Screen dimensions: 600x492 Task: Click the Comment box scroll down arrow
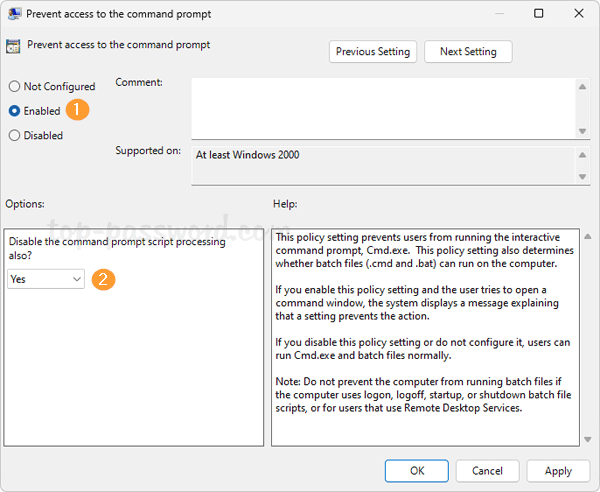coord(583,129)
